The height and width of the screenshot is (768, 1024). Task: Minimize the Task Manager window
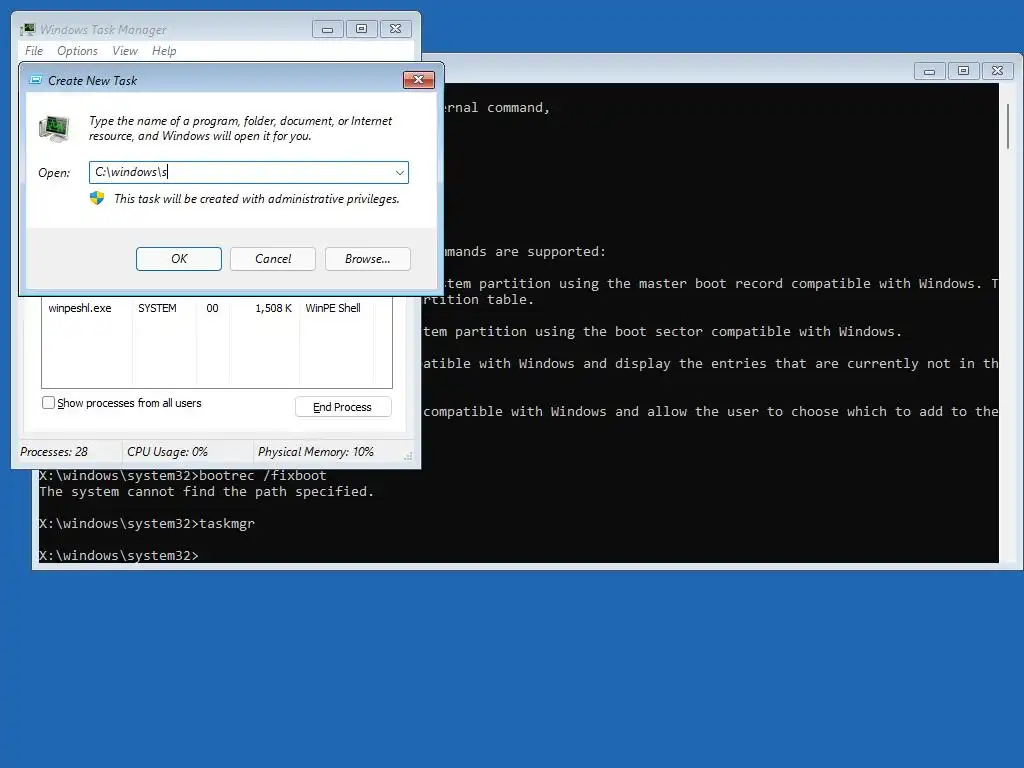pos(328,29)
